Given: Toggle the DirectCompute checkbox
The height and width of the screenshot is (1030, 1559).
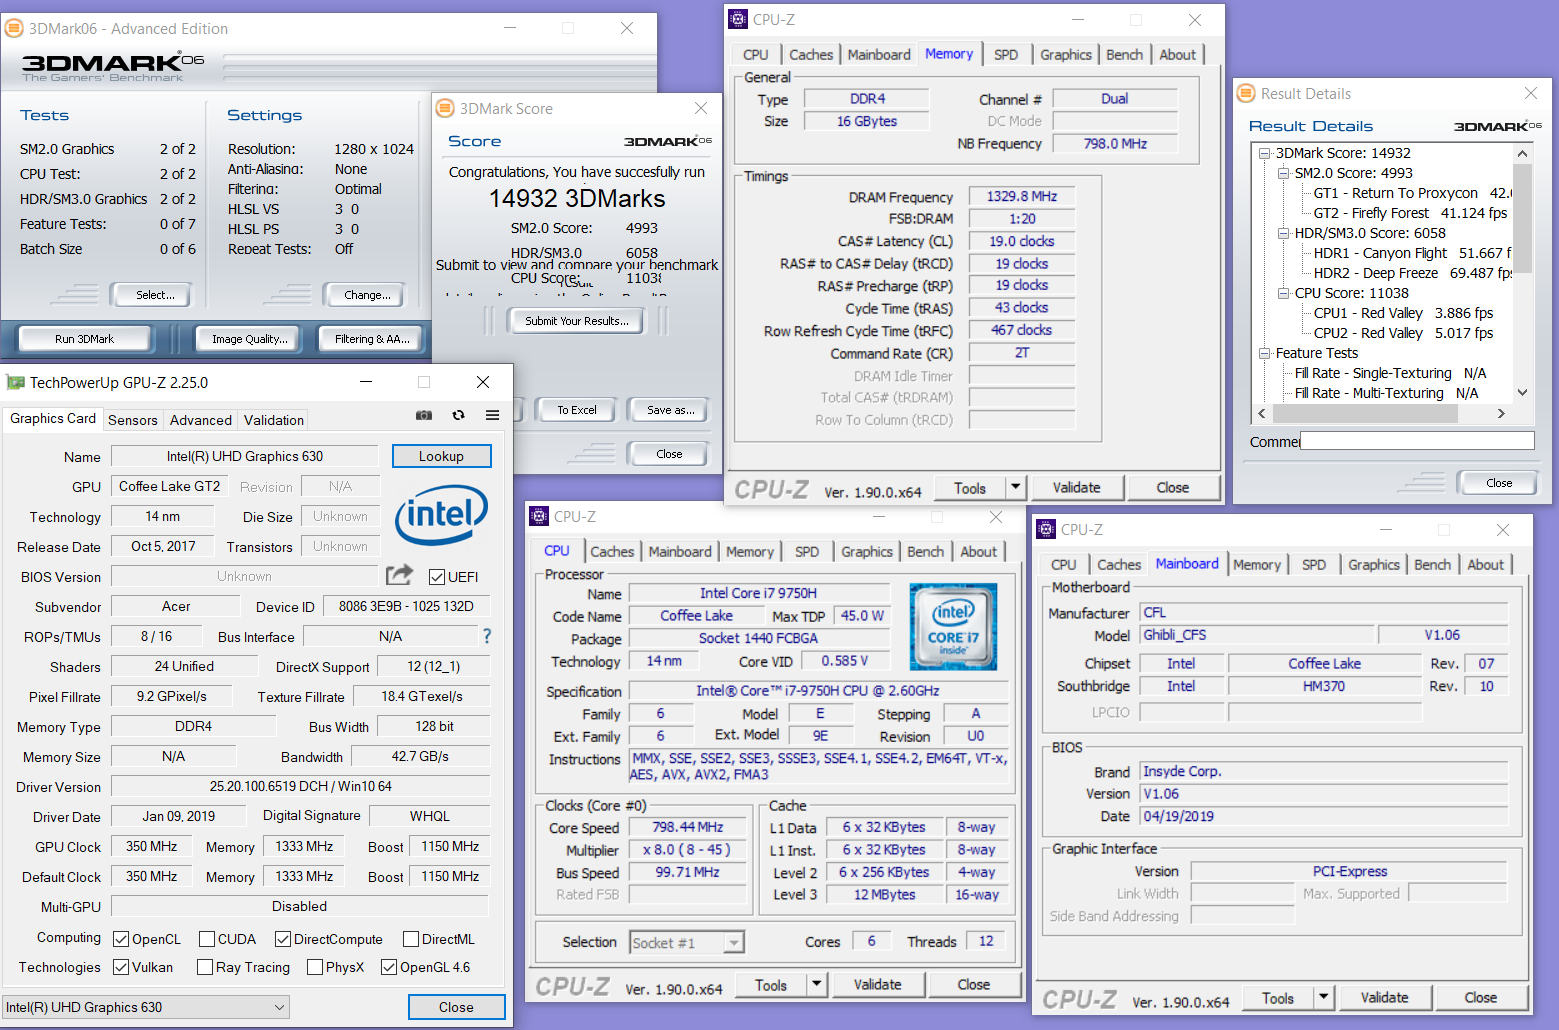Looking at the screenshot, I should (283, 939).
